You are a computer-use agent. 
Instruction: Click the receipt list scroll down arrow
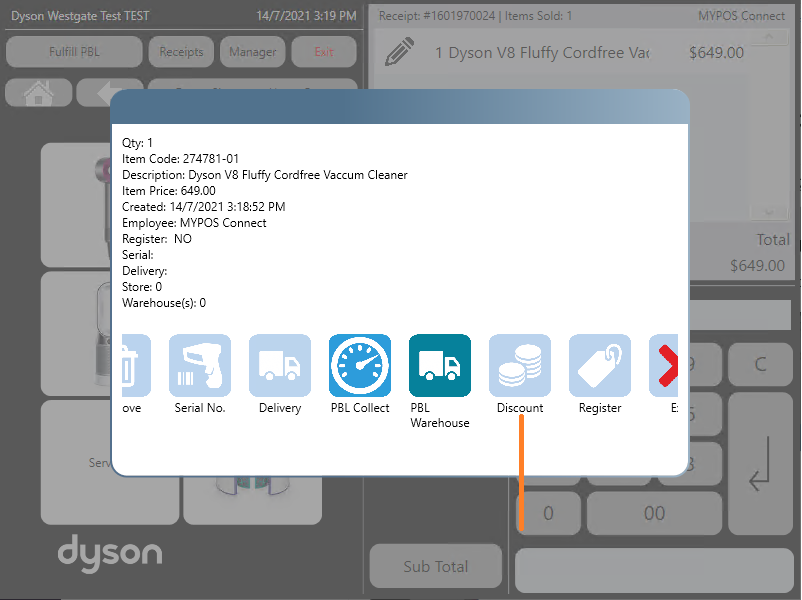[x=769, y=211]
